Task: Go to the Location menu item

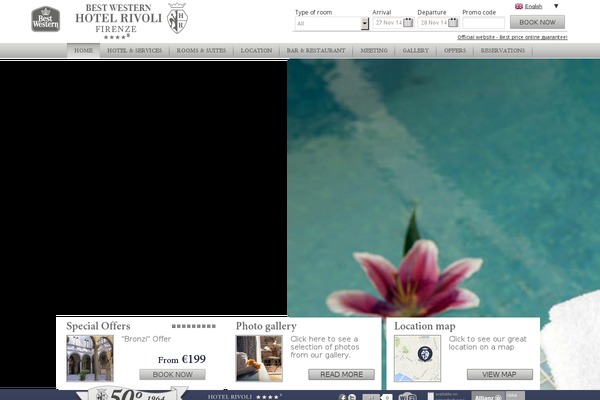Action: click(x=256, y=51)
